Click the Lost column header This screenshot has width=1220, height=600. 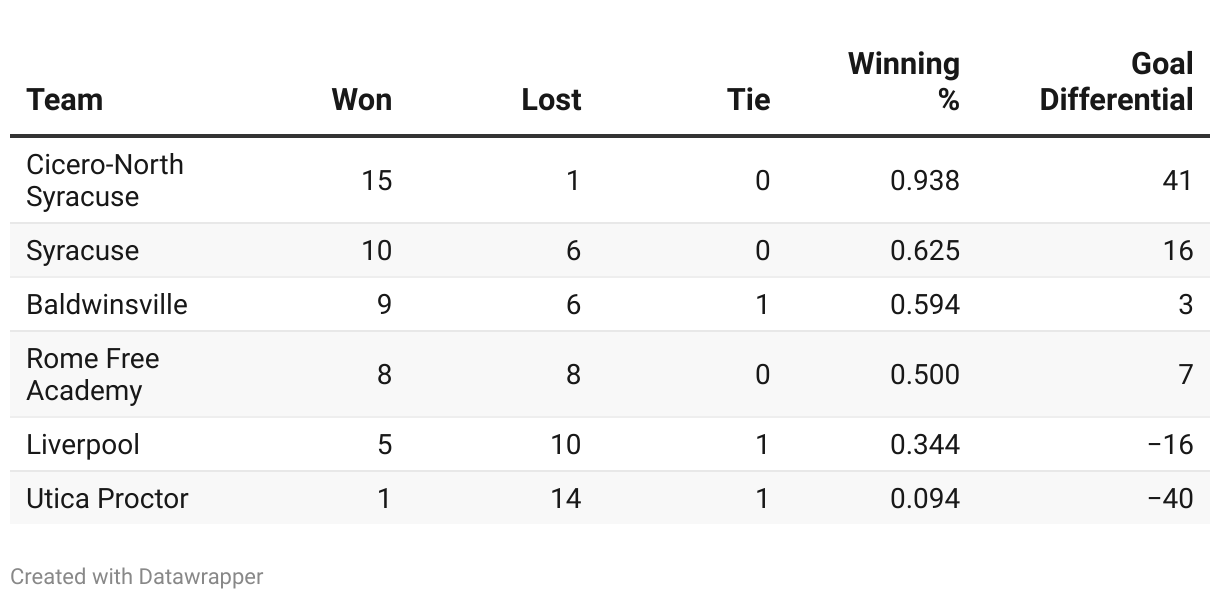(551, 100)
